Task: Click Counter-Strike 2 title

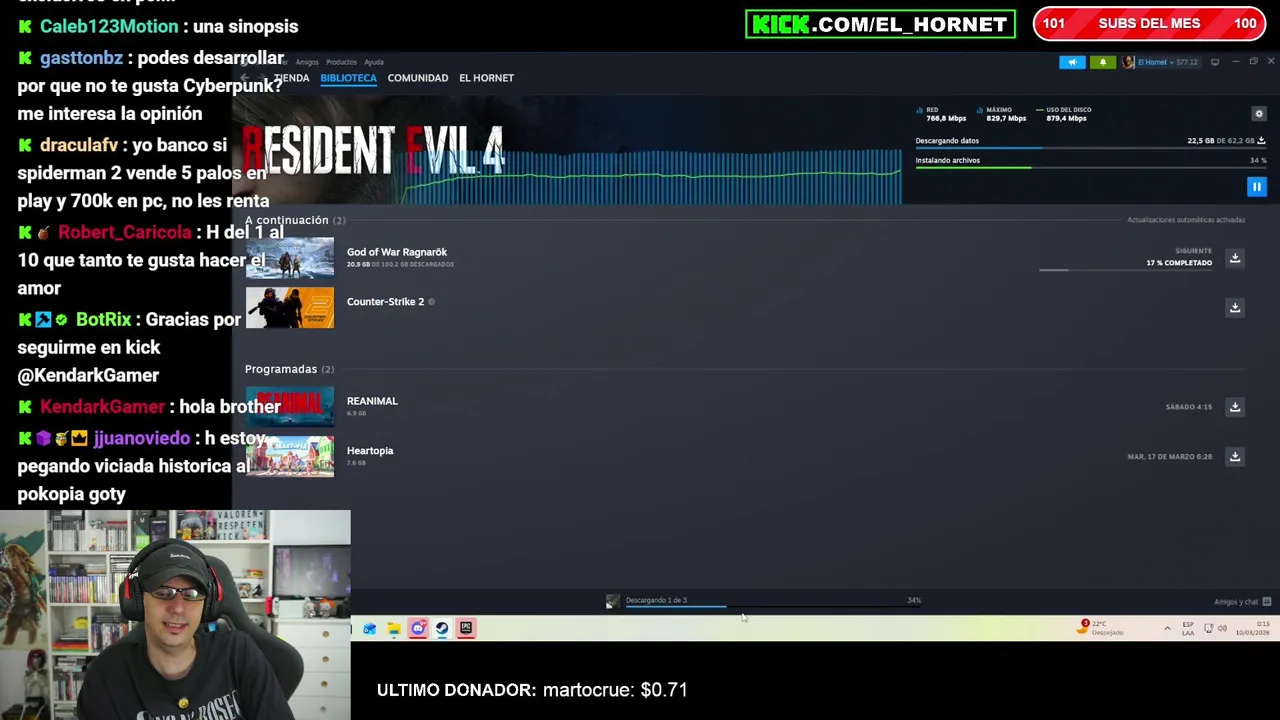Action: point(385,302)
